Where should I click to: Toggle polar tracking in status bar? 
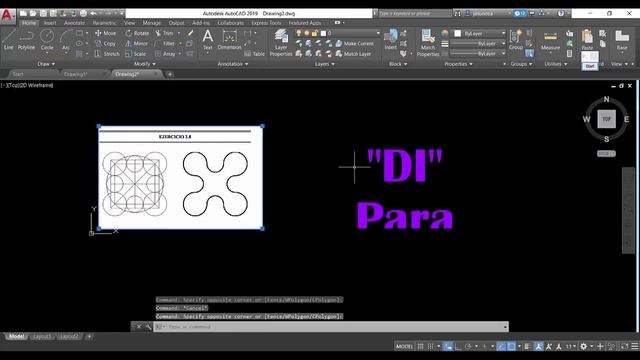point(468,347)
